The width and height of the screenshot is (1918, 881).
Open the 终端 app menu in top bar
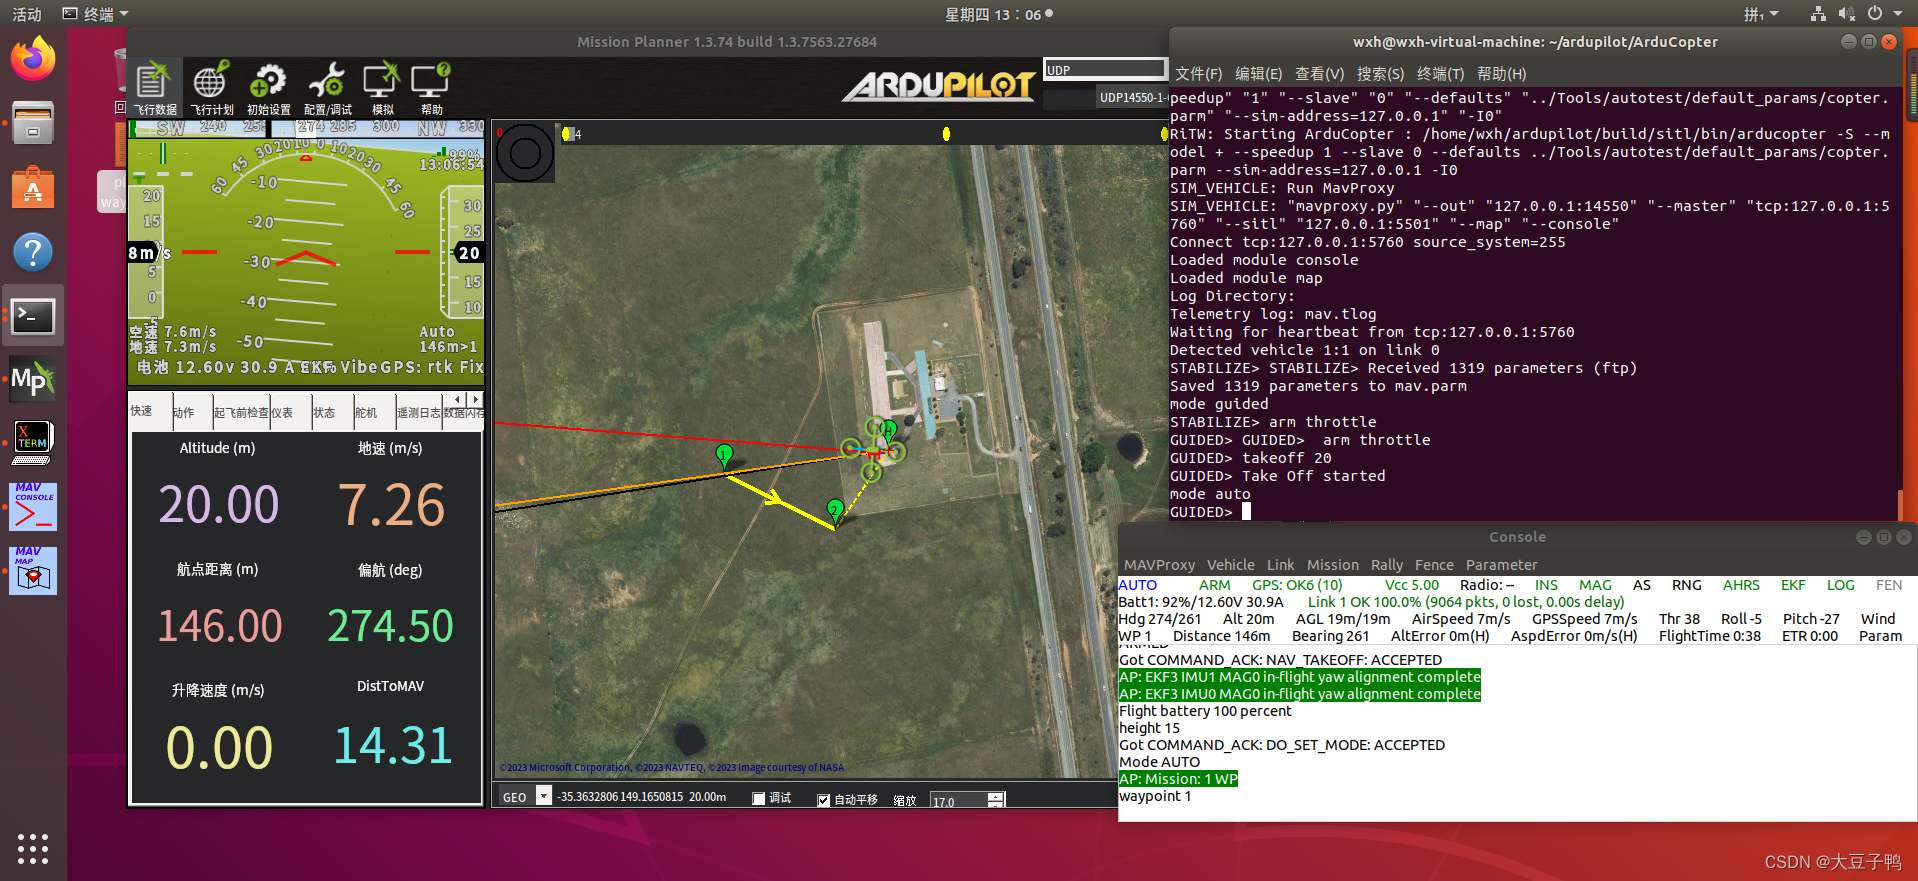(96, 14)
